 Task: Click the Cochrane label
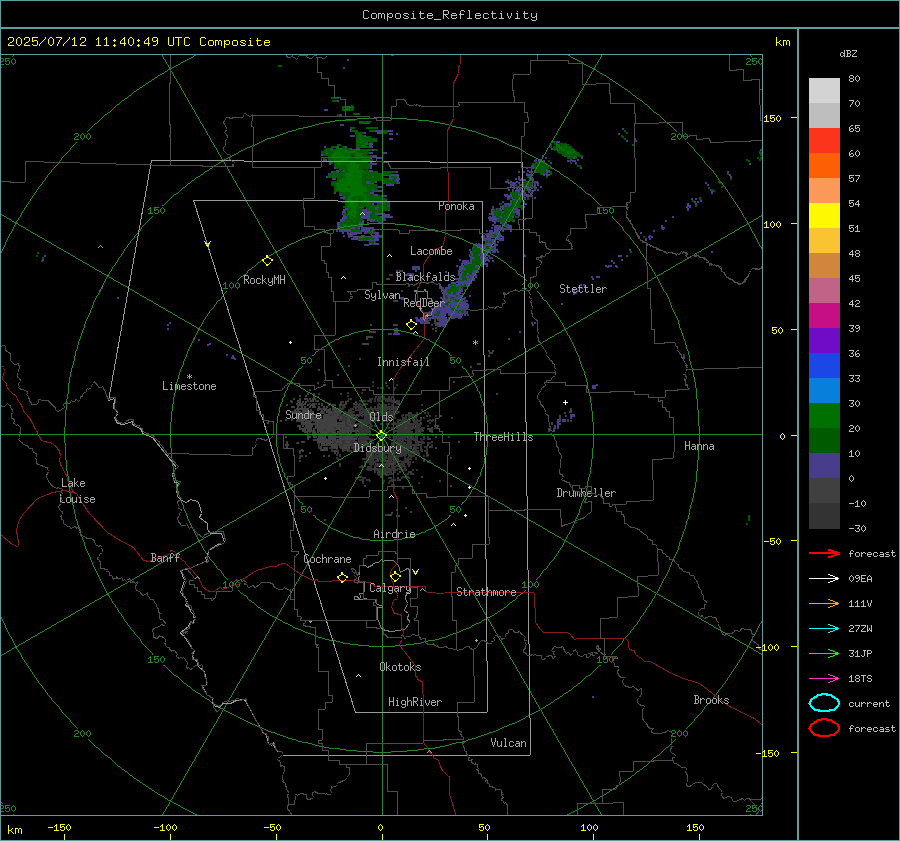pos(327,559)
